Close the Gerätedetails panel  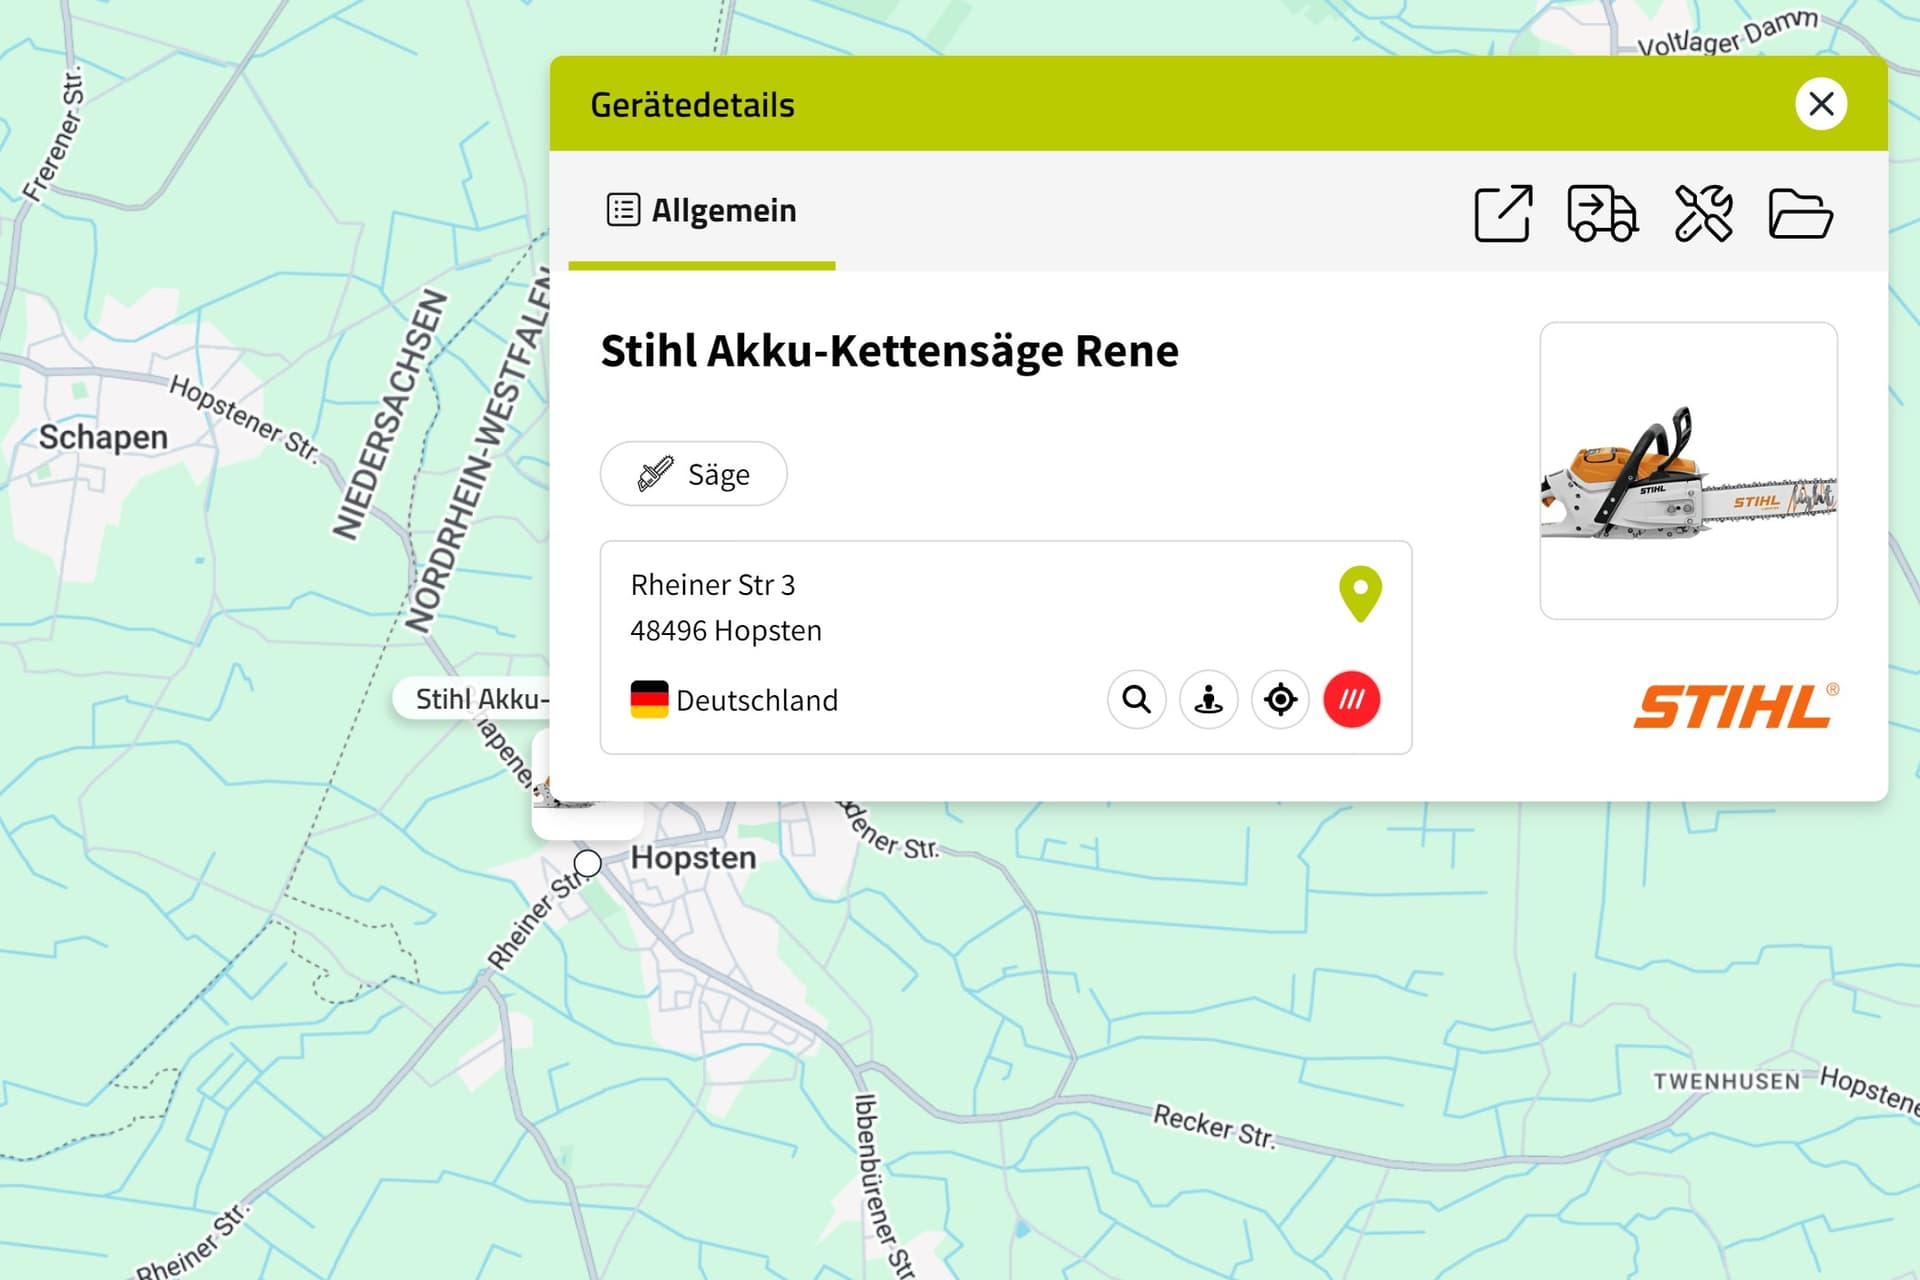click(1820, 104)
